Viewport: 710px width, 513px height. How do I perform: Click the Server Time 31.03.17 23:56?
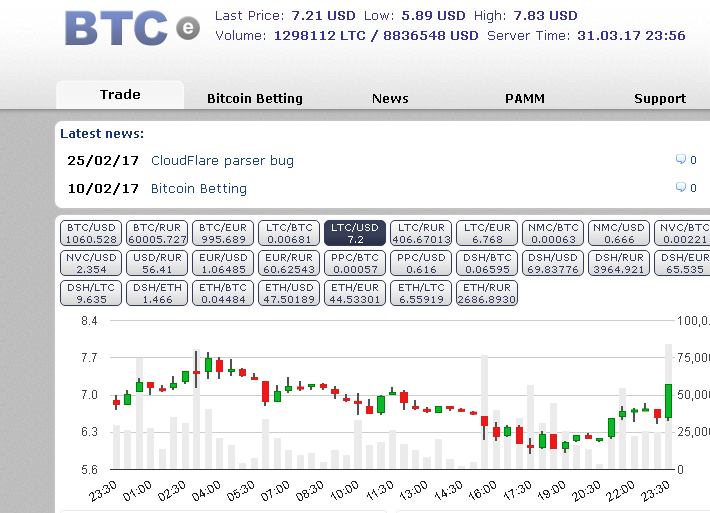[x=631, y=35]
